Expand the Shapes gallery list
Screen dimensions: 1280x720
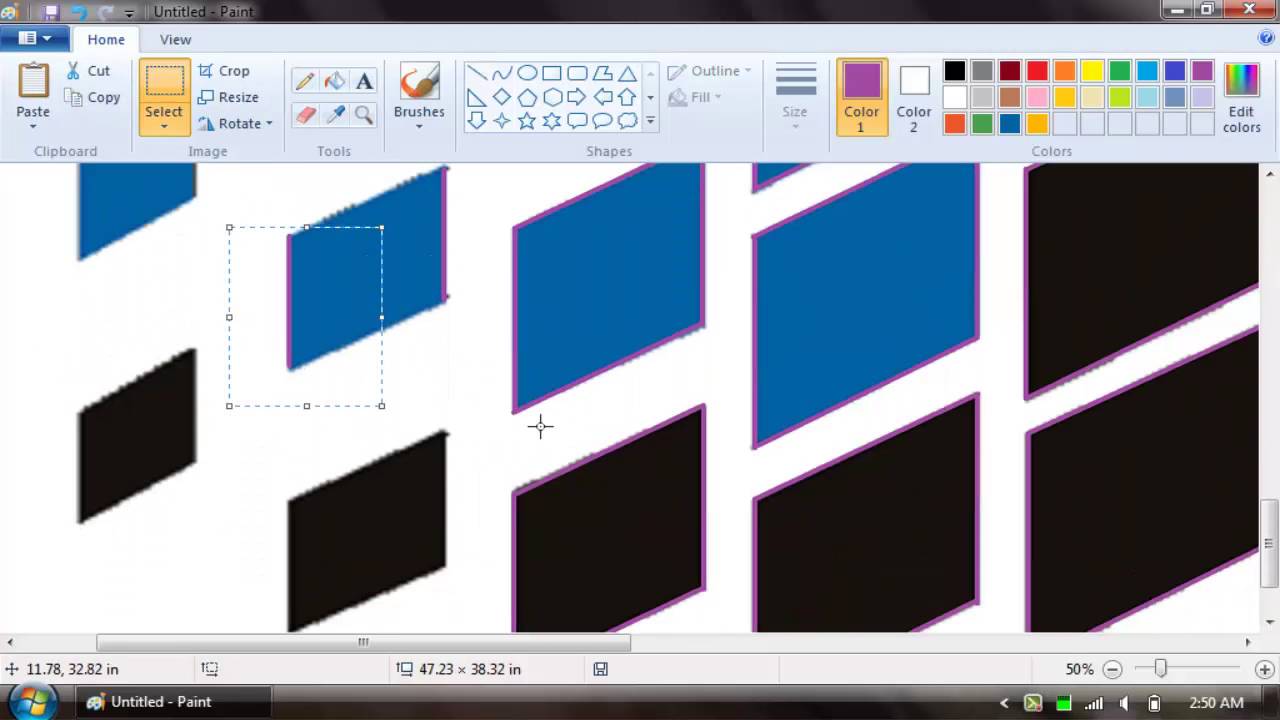point(650,121)
